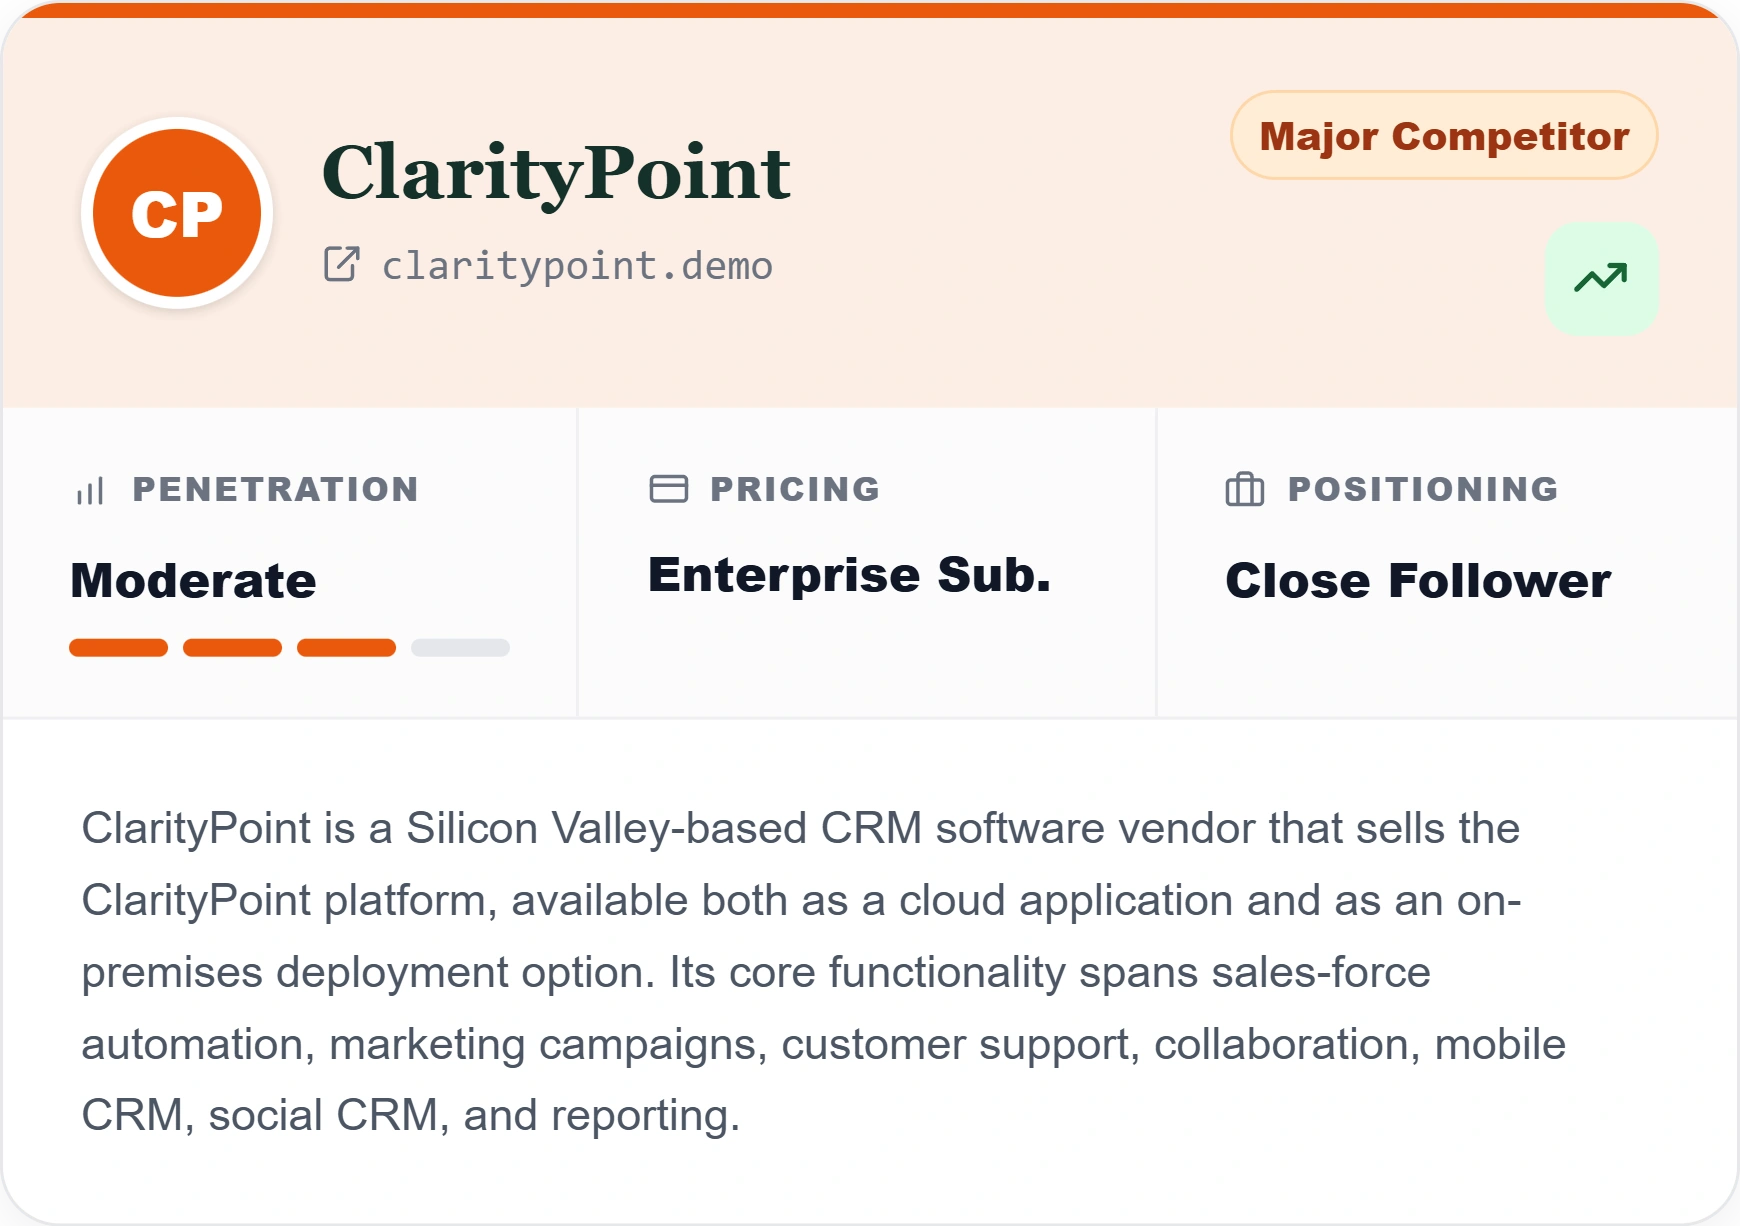This screenshot has height=1226, width=1740.
Task: Click the credit card icon next to Pricing
Action: pyautogui.click(x=669, y=488)
